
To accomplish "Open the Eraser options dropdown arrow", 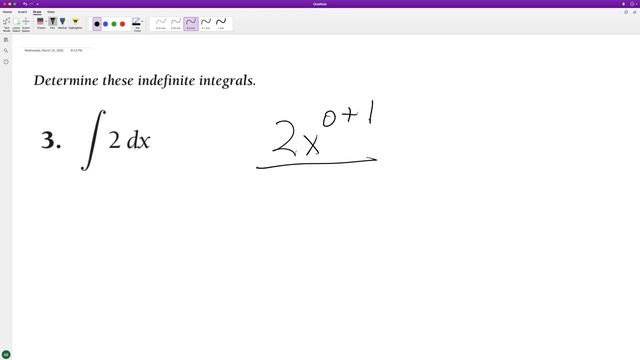I will point(46,21).
